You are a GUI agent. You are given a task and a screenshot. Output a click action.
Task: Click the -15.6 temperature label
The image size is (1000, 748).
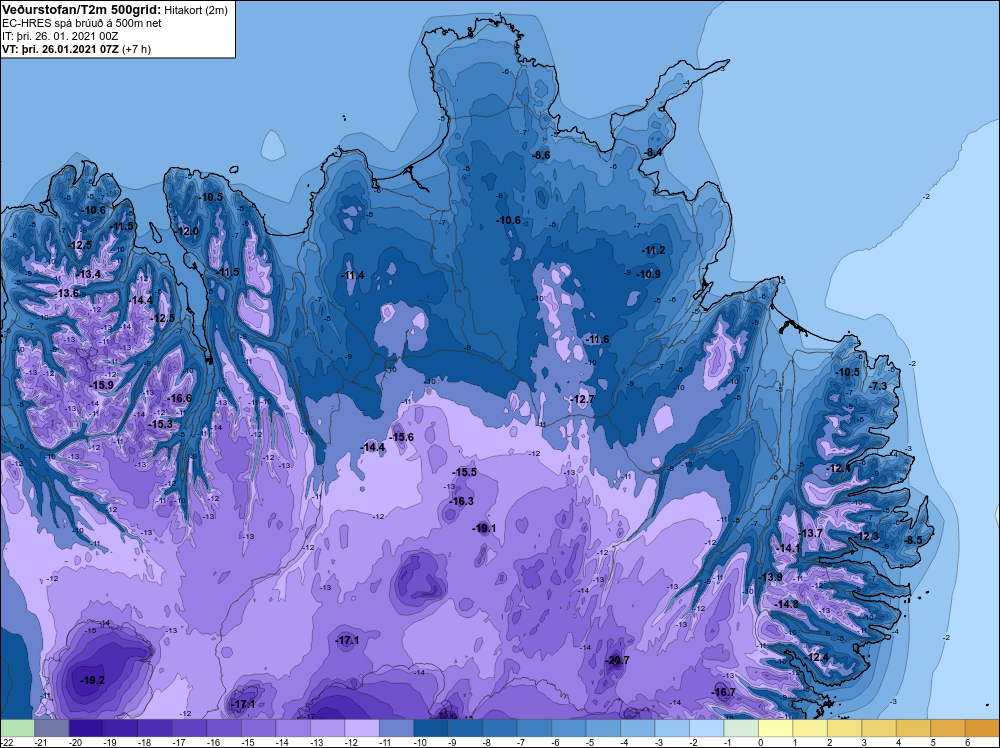tap(401, 437)
